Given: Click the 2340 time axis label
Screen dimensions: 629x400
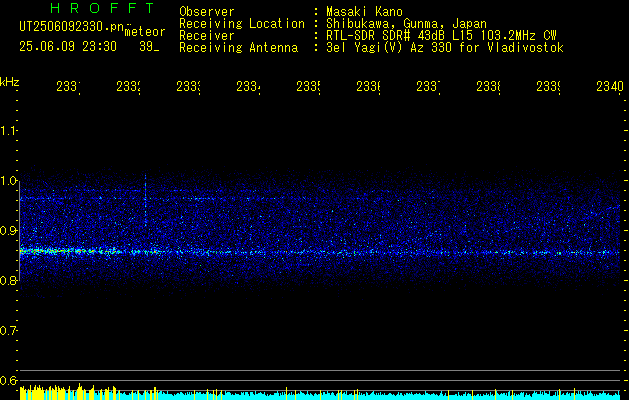Looking at the screenshot, I should tap(610, 86).
